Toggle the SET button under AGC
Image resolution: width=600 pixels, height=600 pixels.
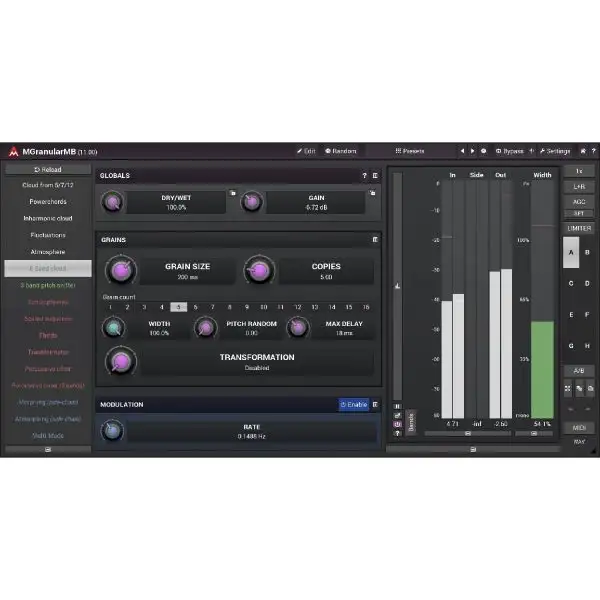[579, 213]
